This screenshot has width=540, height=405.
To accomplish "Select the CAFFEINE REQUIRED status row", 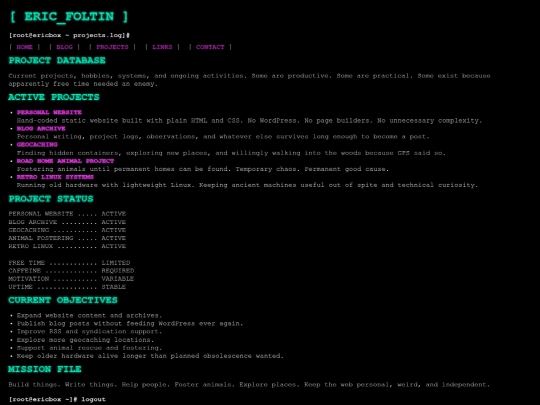I will click(x=71, y=271).
